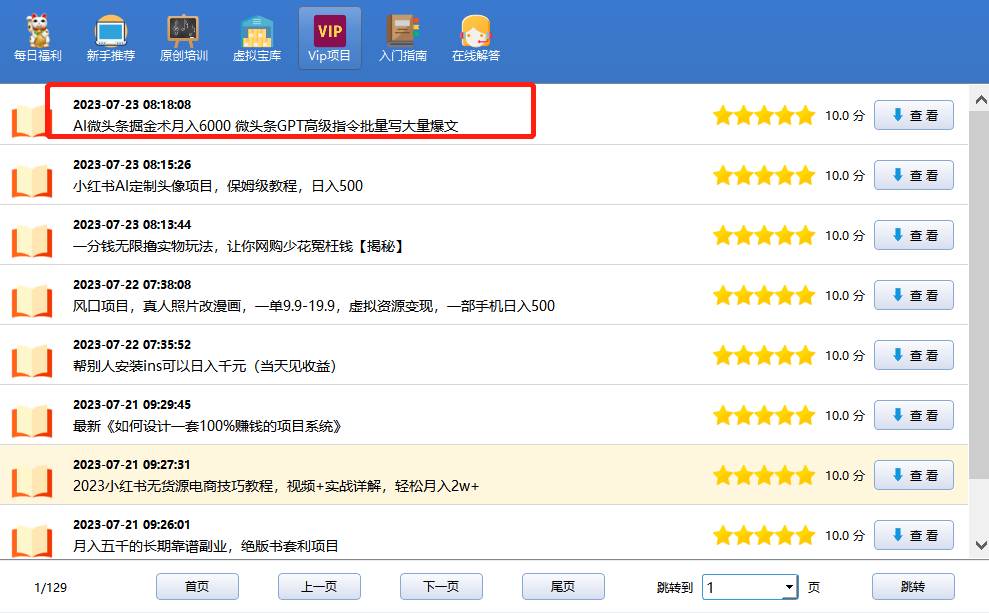Click 查看 for 2023小红书无货源电商 row

(x=913, y=475)
